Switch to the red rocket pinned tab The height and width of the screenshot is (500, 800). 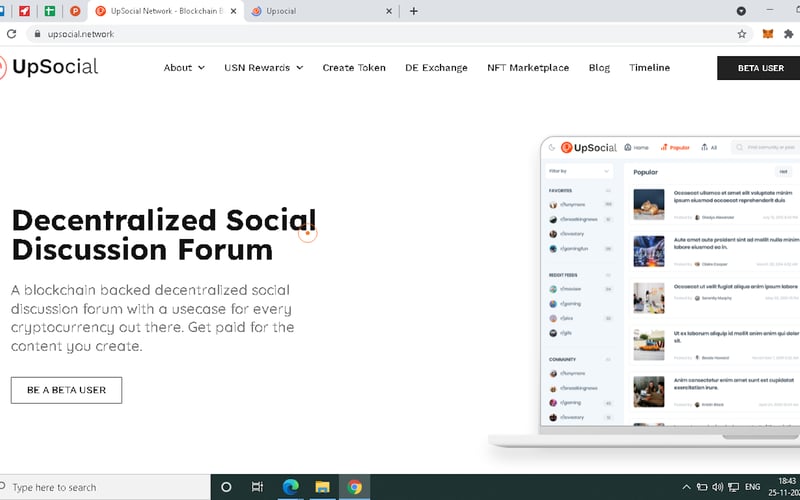24,11
